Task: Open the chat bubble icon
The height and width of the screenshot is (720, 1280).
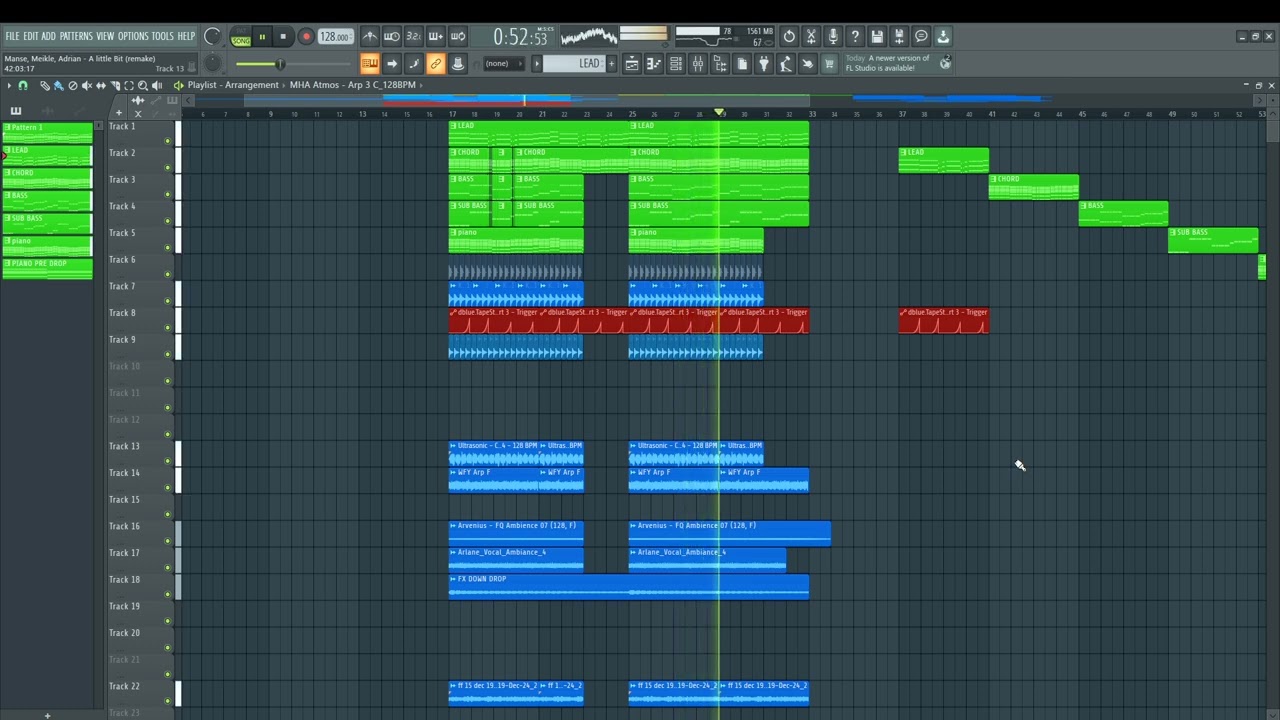Action: click(921, 37)
